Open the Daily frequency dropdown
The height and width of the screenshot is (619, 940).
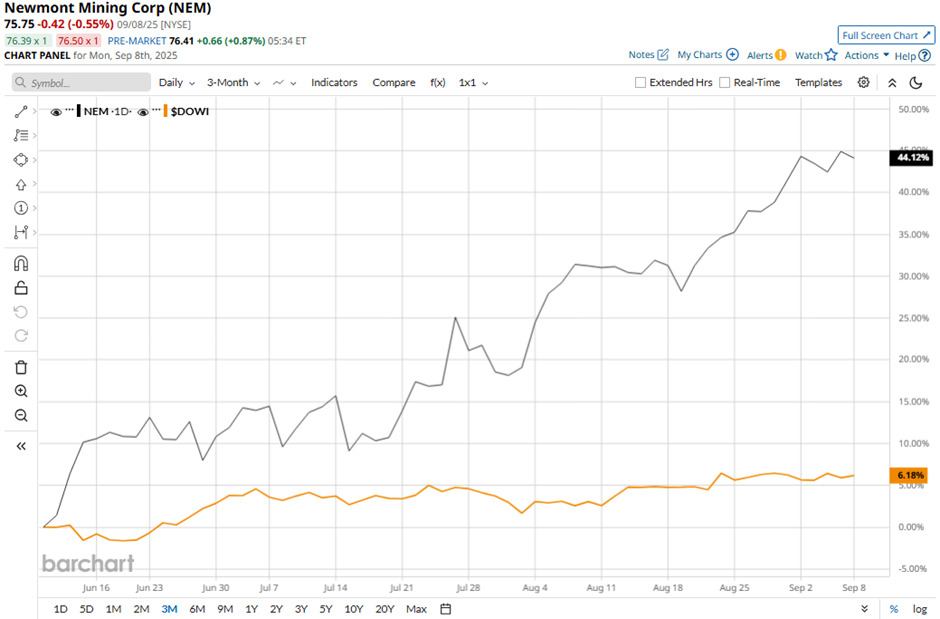(177, 83)
